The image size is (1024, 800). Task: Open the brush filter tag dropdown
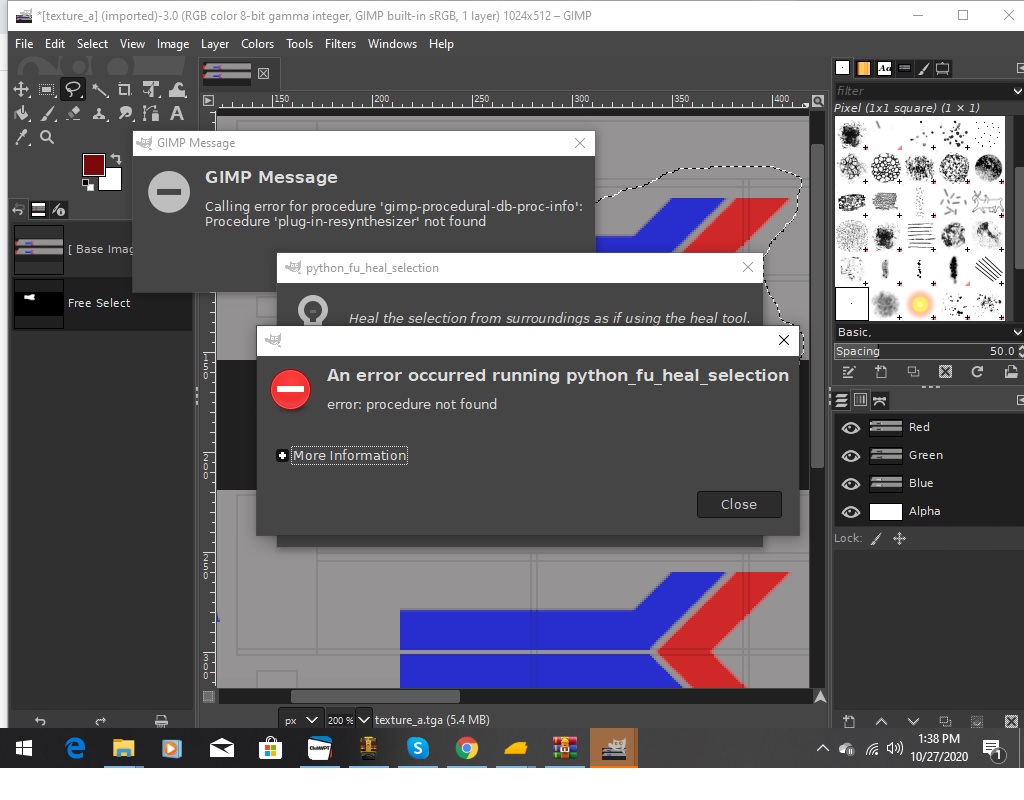pyautogui.click(x=1017, y=91)
